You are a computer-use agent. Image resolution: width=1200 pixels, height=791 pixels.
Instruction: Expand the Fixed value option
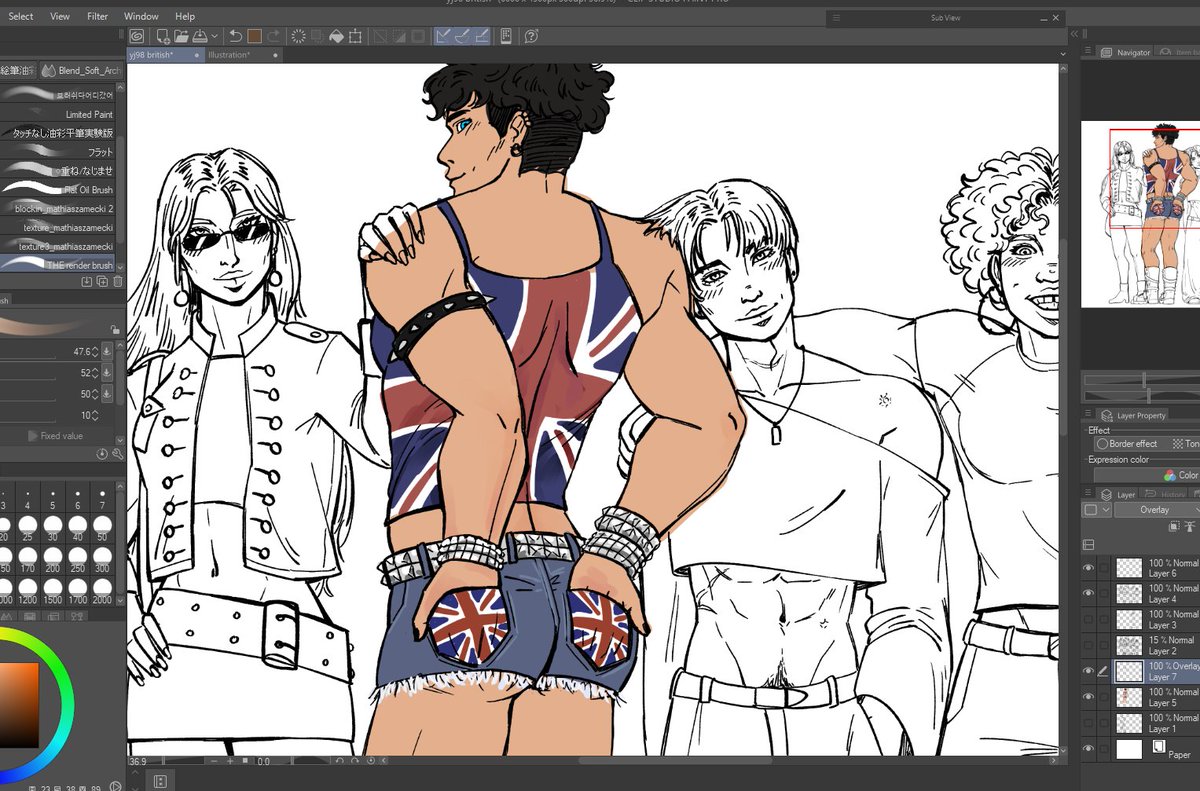pos(32,436)
